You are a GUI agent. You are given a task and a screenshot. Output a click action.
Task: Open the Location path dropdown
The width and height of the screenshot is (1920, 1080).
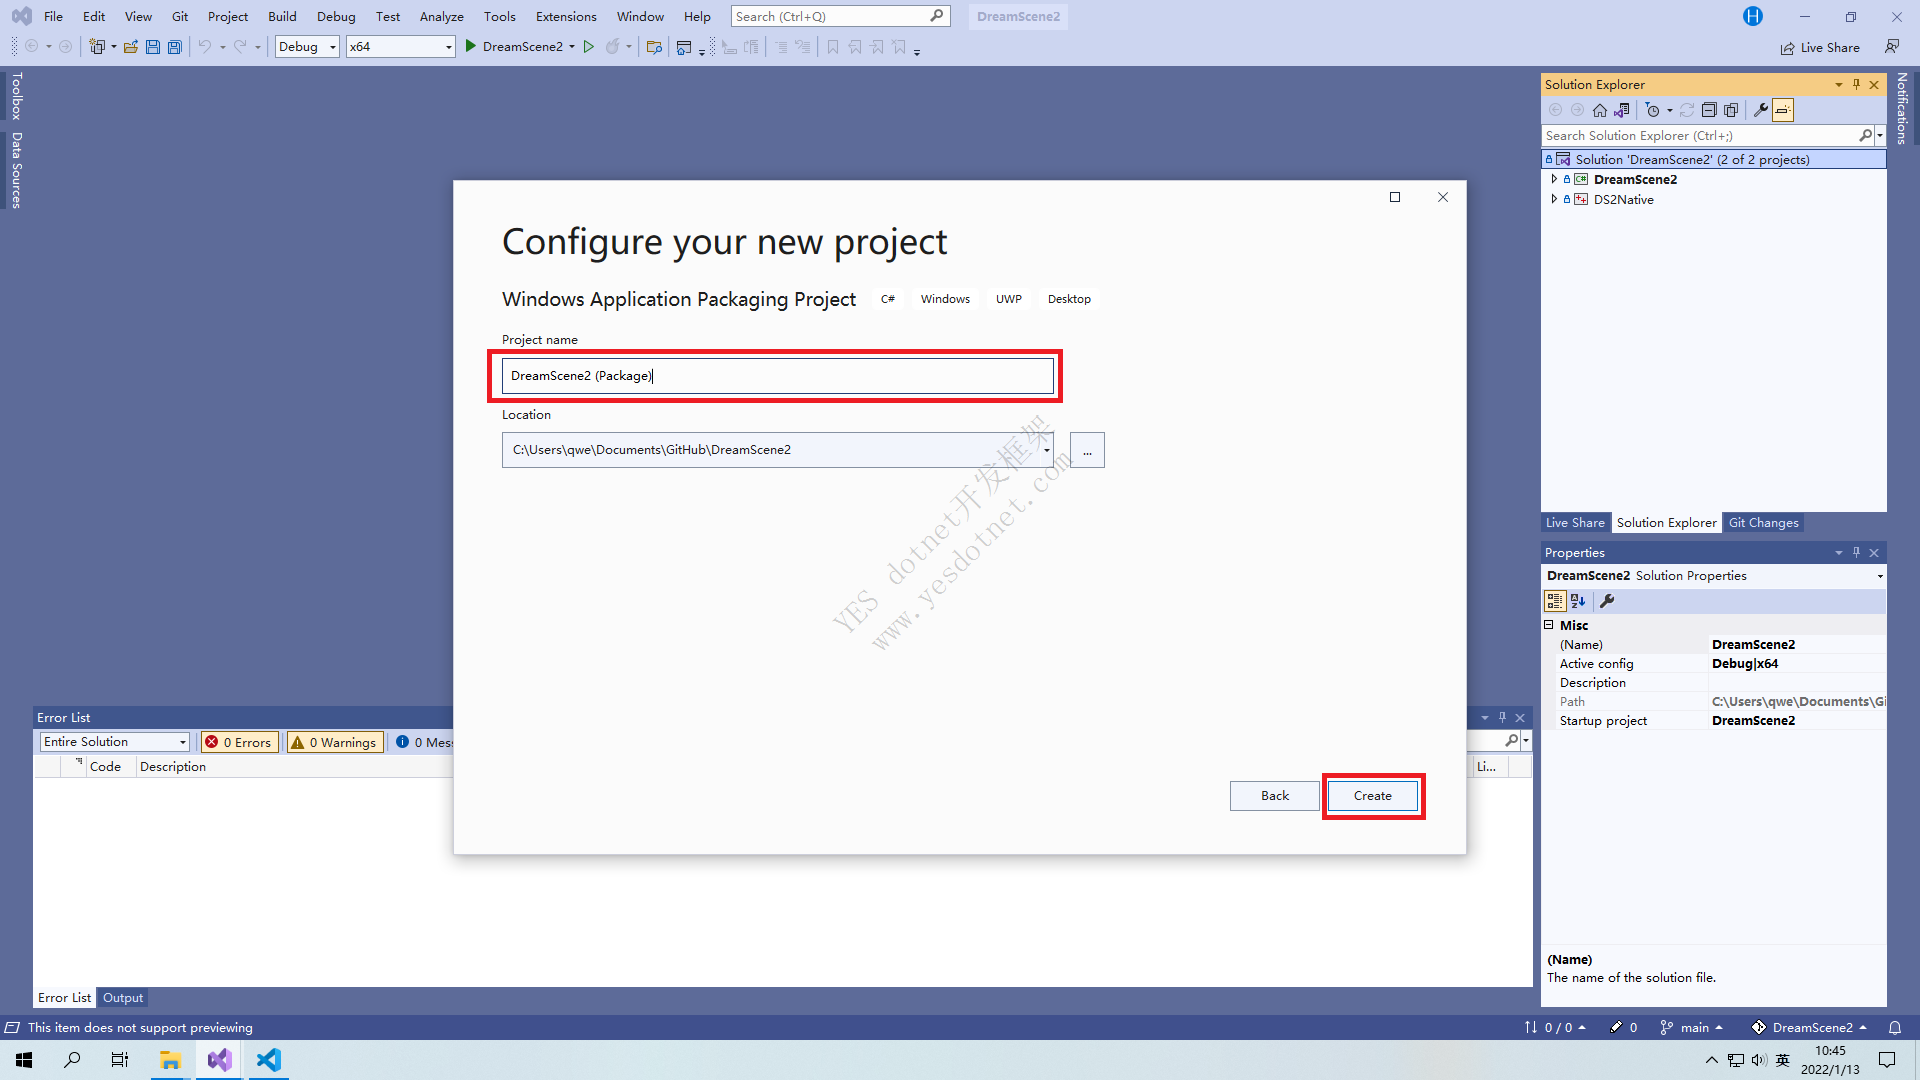click(x=1046, y=450)
